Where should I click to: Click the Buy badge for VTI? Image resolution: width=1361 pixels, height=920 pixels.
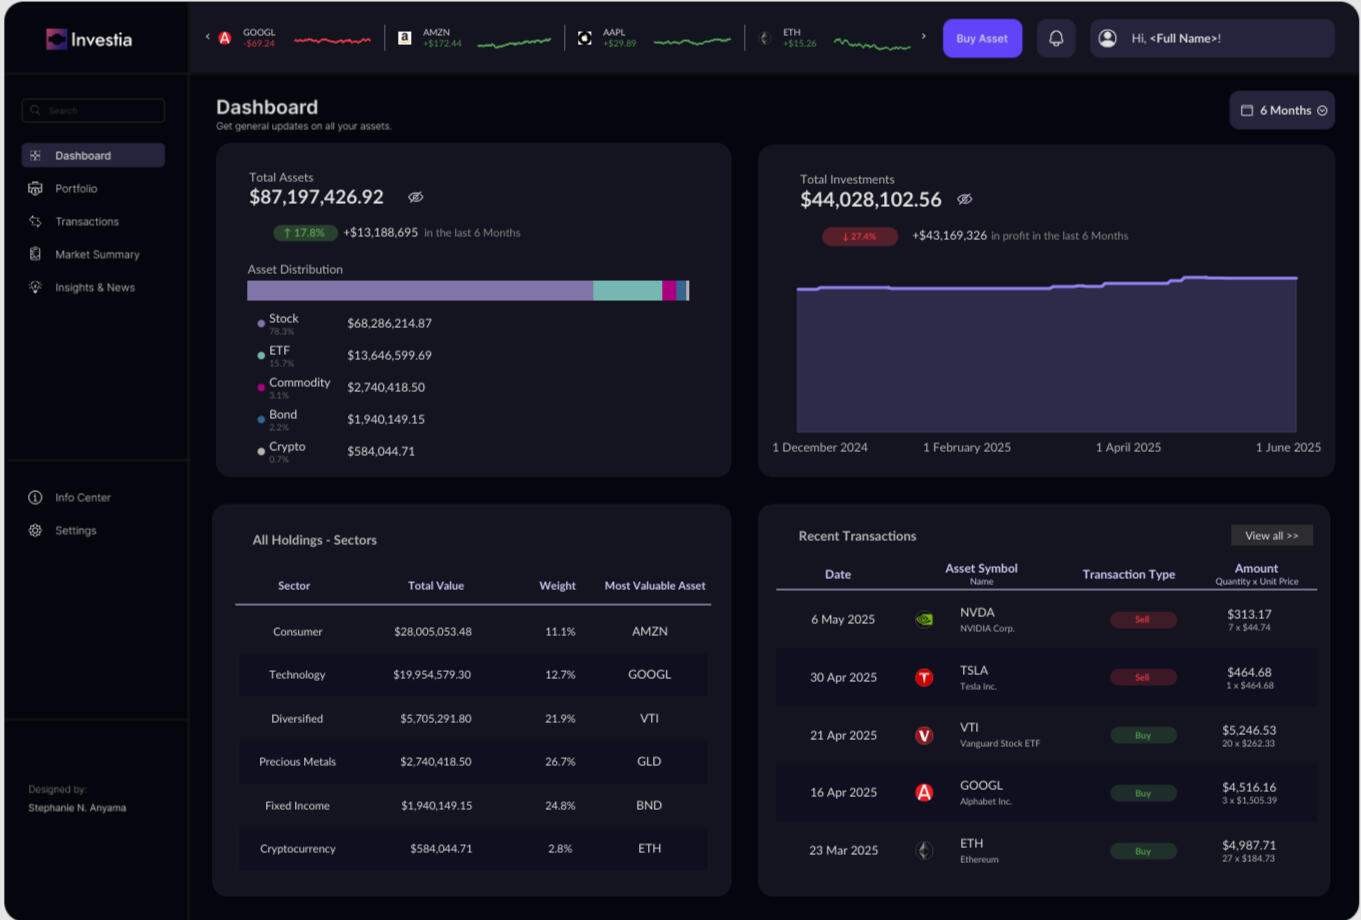pos(1143,735)
